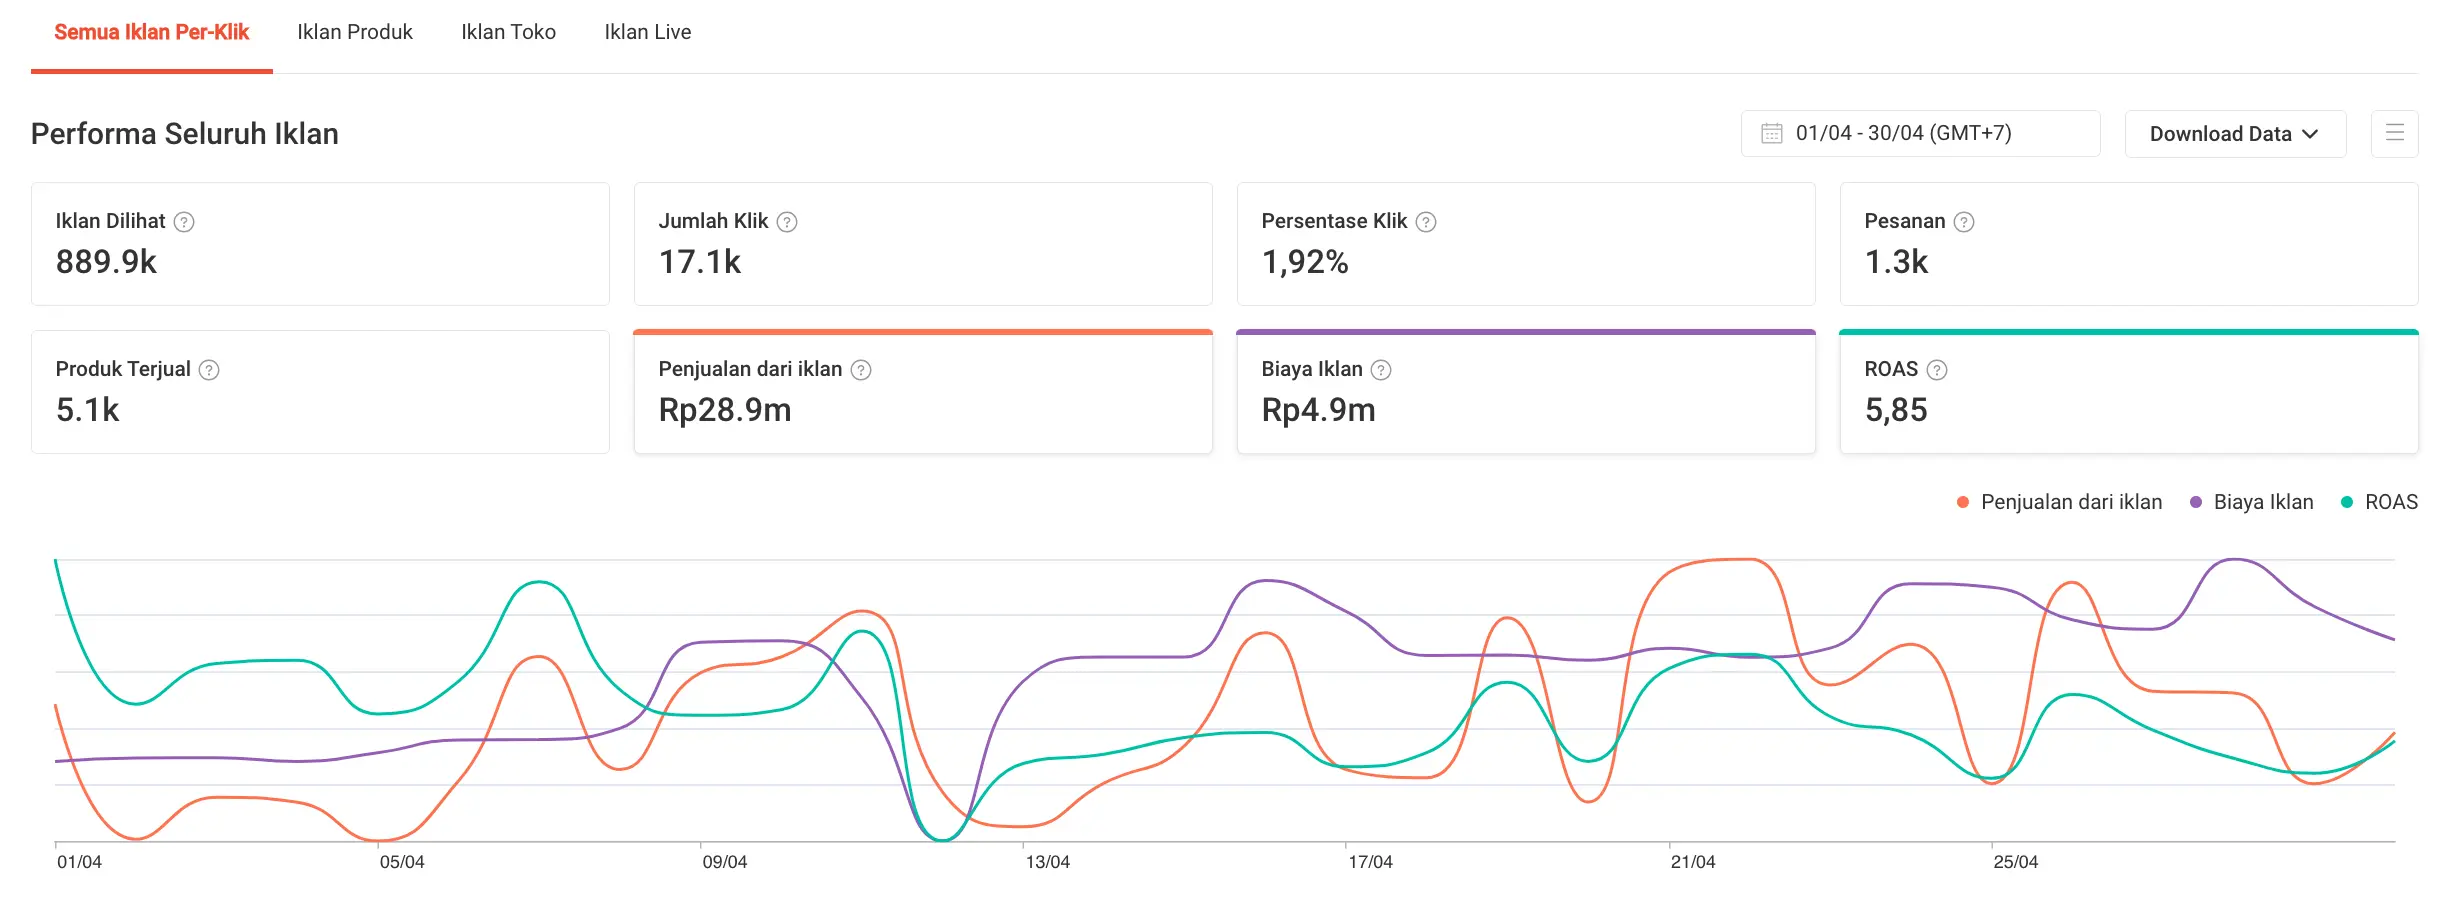This screenshot has height=902, width=2448.
Task: Toggle the Biaya Iklan metric card
Action: [1525, 392]
